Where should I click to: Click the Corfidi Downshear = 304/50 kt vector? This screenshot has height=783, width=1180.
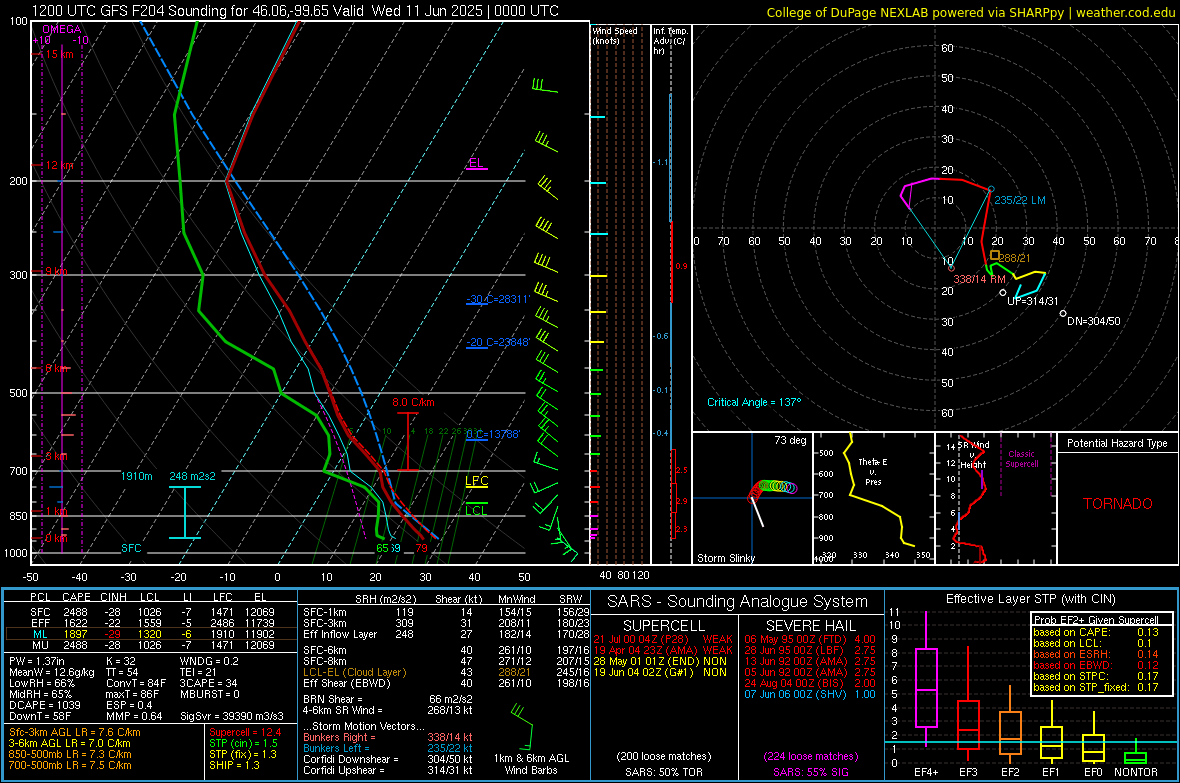click(x=388, y=759)
